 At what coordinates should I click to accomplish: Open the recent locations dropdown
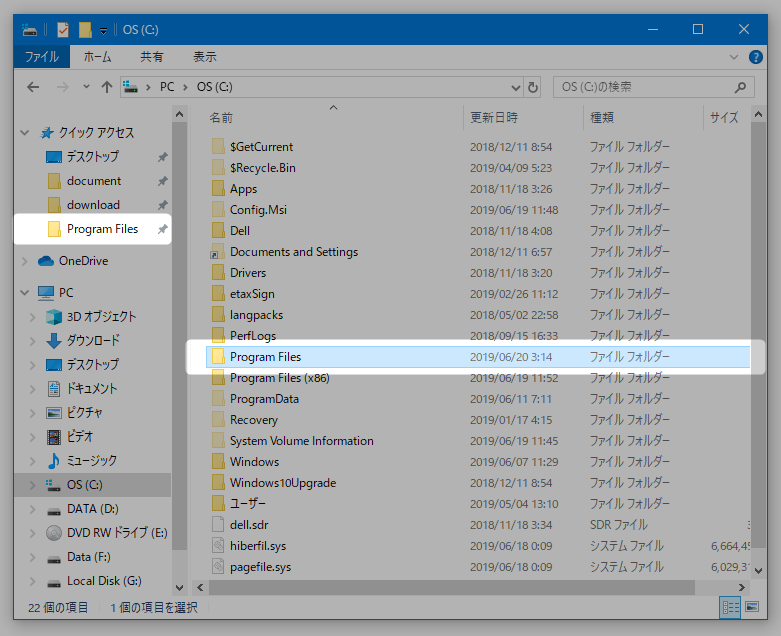86,87
